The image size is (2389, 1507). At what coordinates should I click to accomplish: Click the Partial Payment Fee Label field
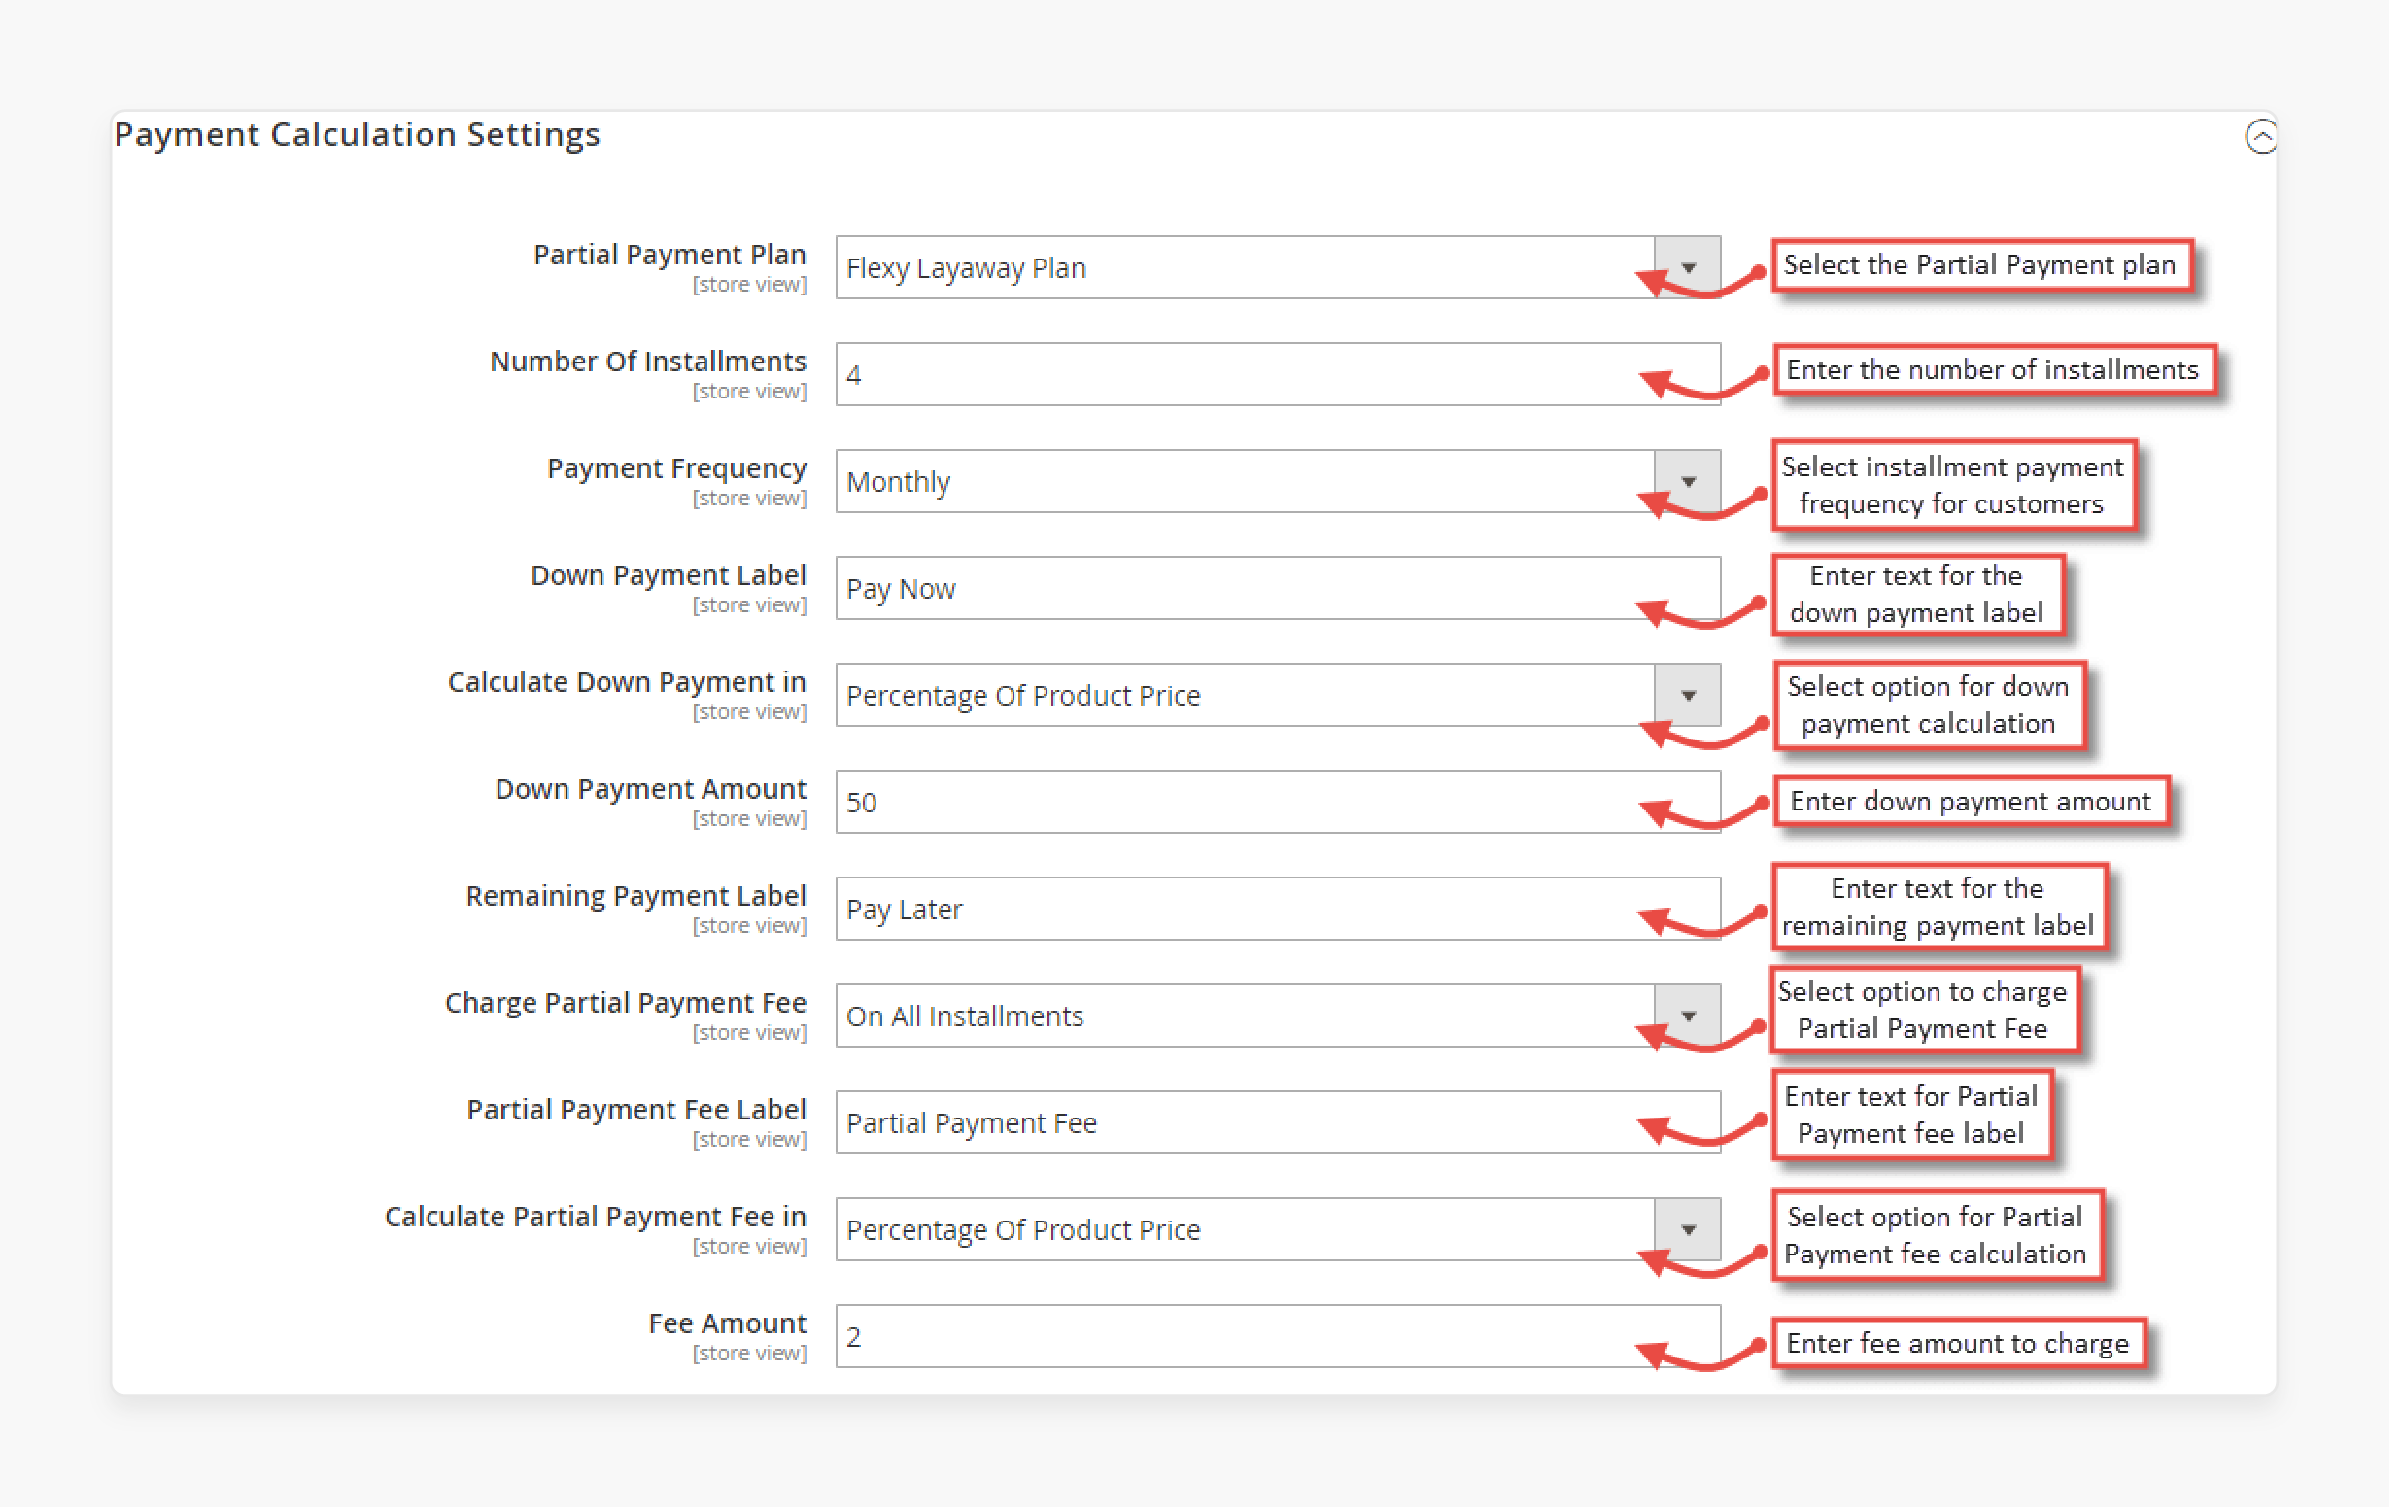tap(1278, 1122)
